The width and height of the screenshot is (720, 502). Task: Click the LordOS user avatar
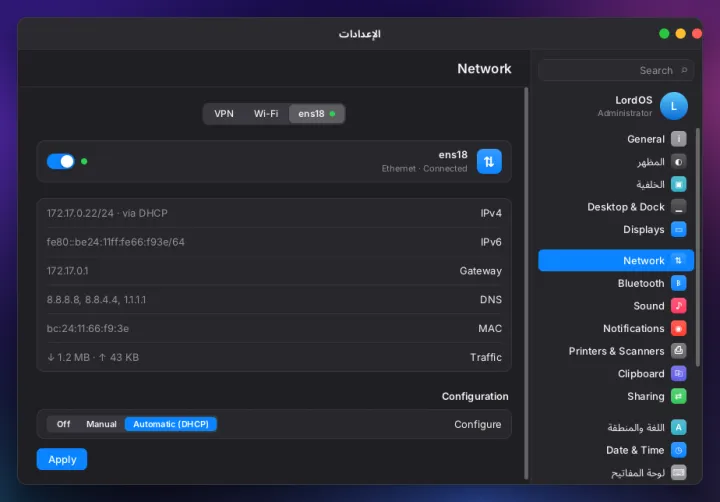point(674,106)
